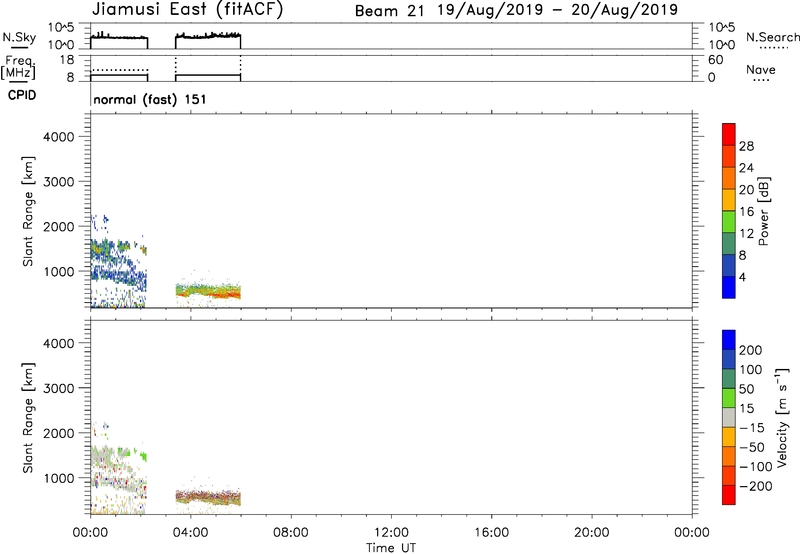This screenshot has width=800, height=554.
Task: Select the "08:00" time tick label
Action: 290,533
